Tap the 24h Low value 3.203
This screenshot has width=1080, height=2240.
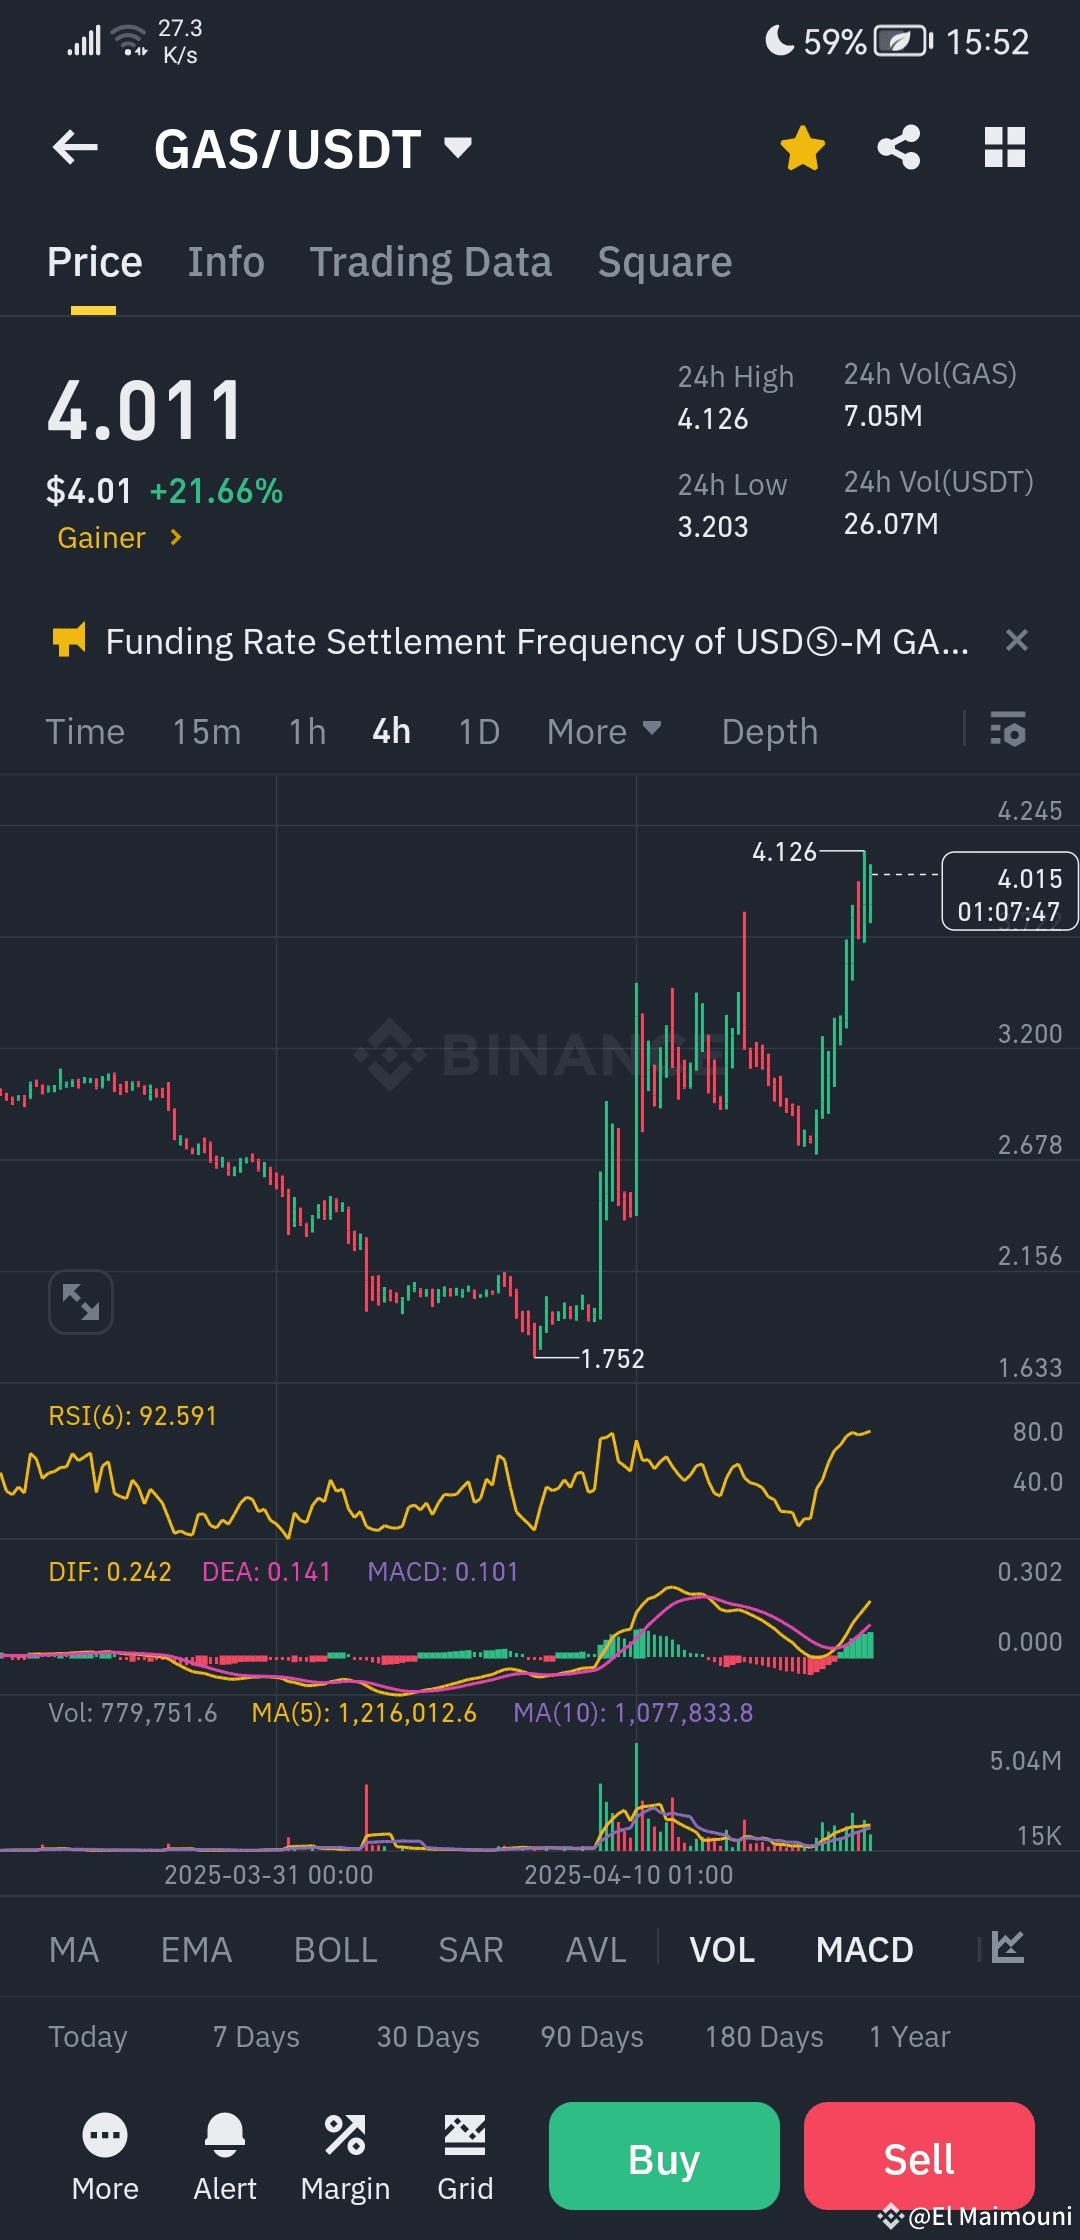(x=713, y=527)
